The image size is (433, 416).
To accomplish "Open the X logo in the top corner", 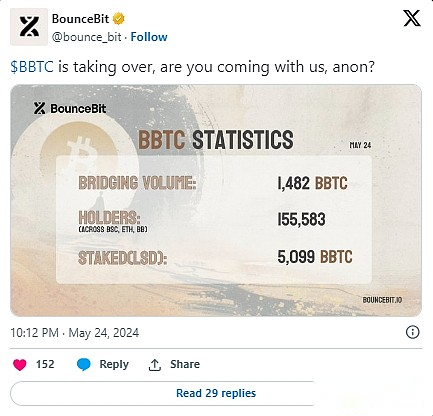I will pyautogui.click(x=412, y=18).
